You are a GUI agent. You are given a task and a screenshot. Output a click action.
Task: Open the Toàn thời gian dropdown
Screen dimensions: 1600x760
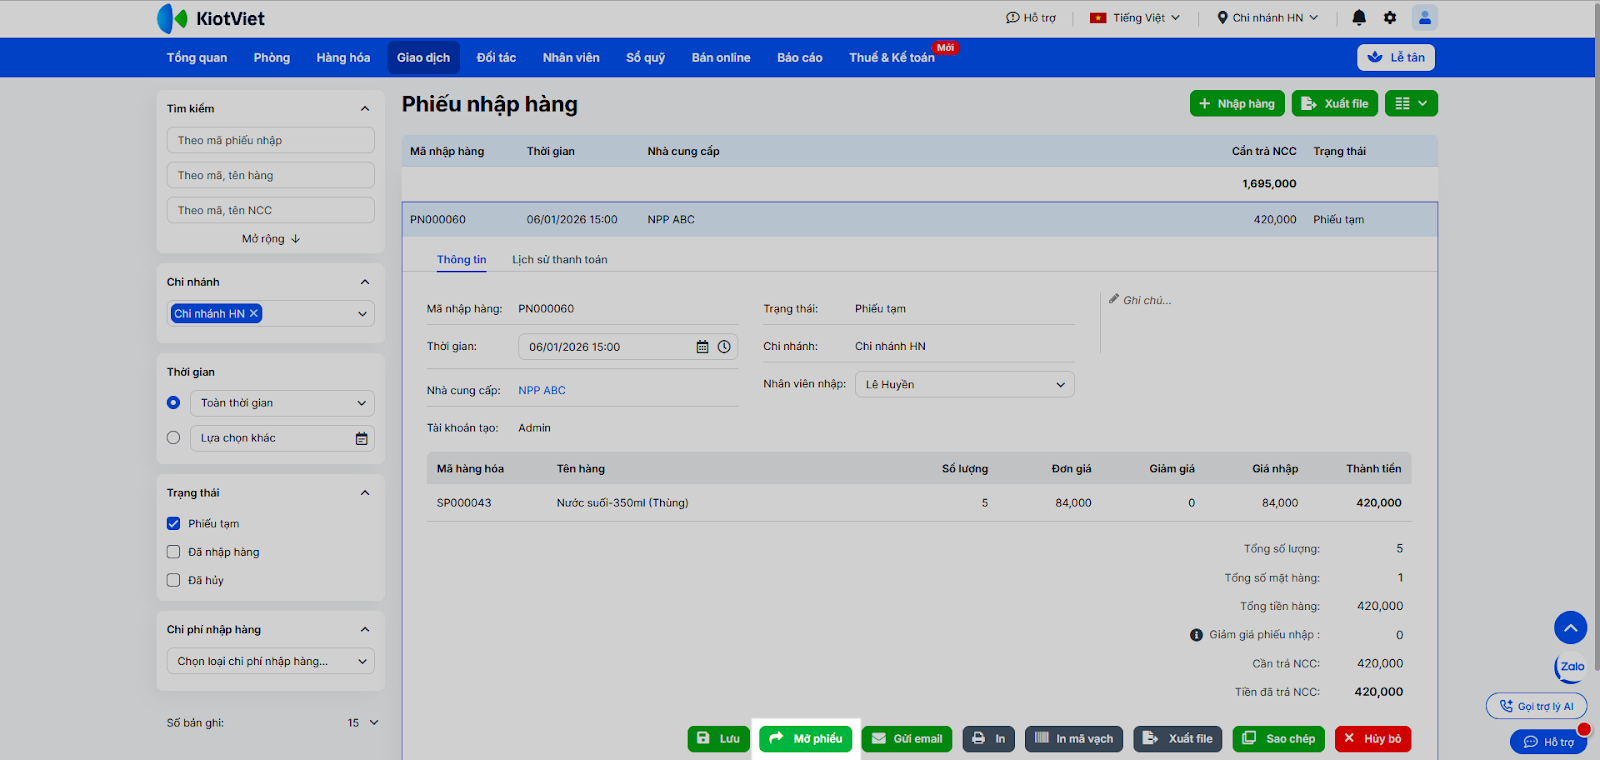coord(282,403)
